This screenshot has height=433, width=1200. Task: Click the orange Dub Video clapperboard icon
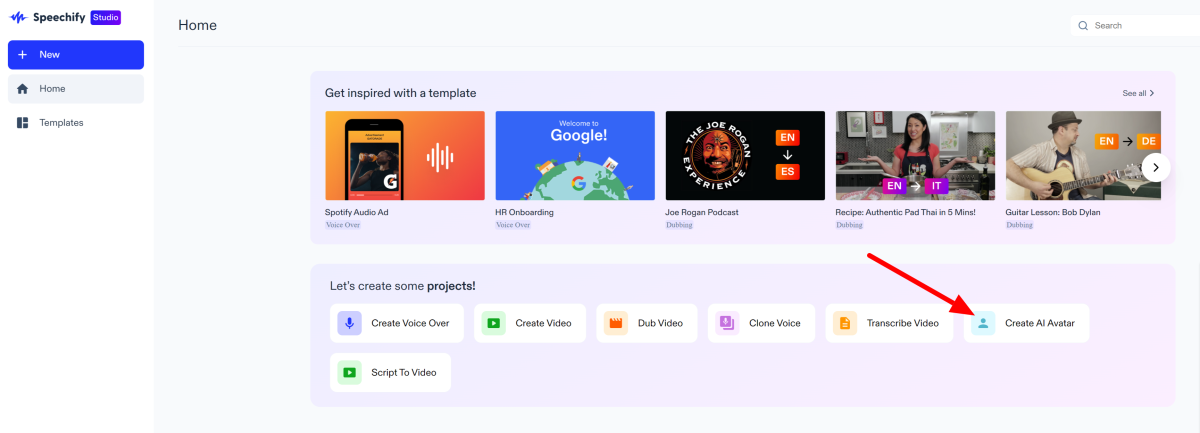coord(616,323)
